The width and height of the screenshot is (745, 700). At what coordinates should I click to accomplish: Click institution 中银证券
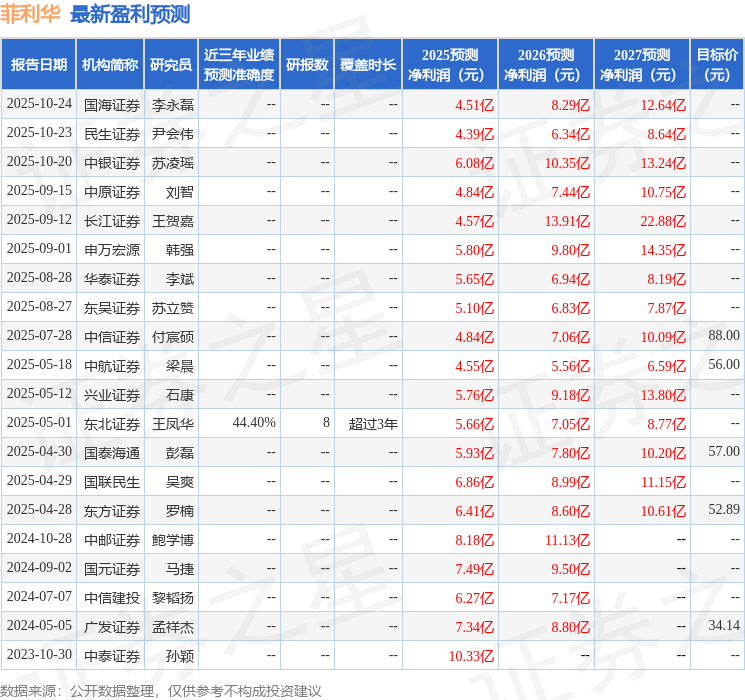(x=112, y=163)
